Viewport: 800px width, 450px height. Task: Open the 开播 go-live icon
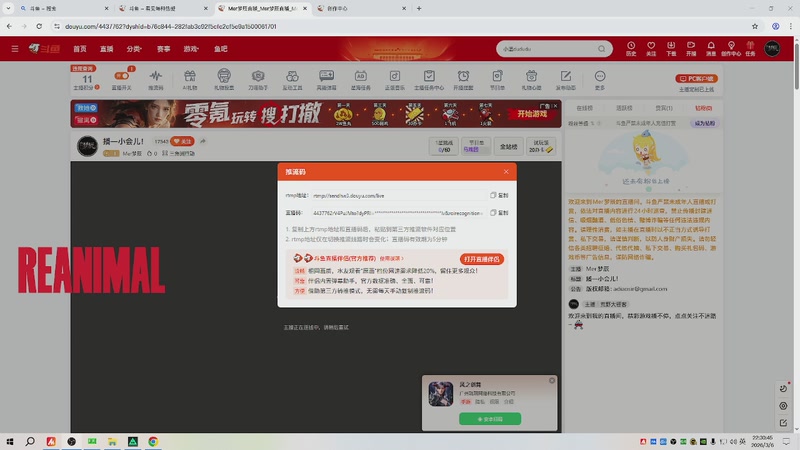pos(691,48)
